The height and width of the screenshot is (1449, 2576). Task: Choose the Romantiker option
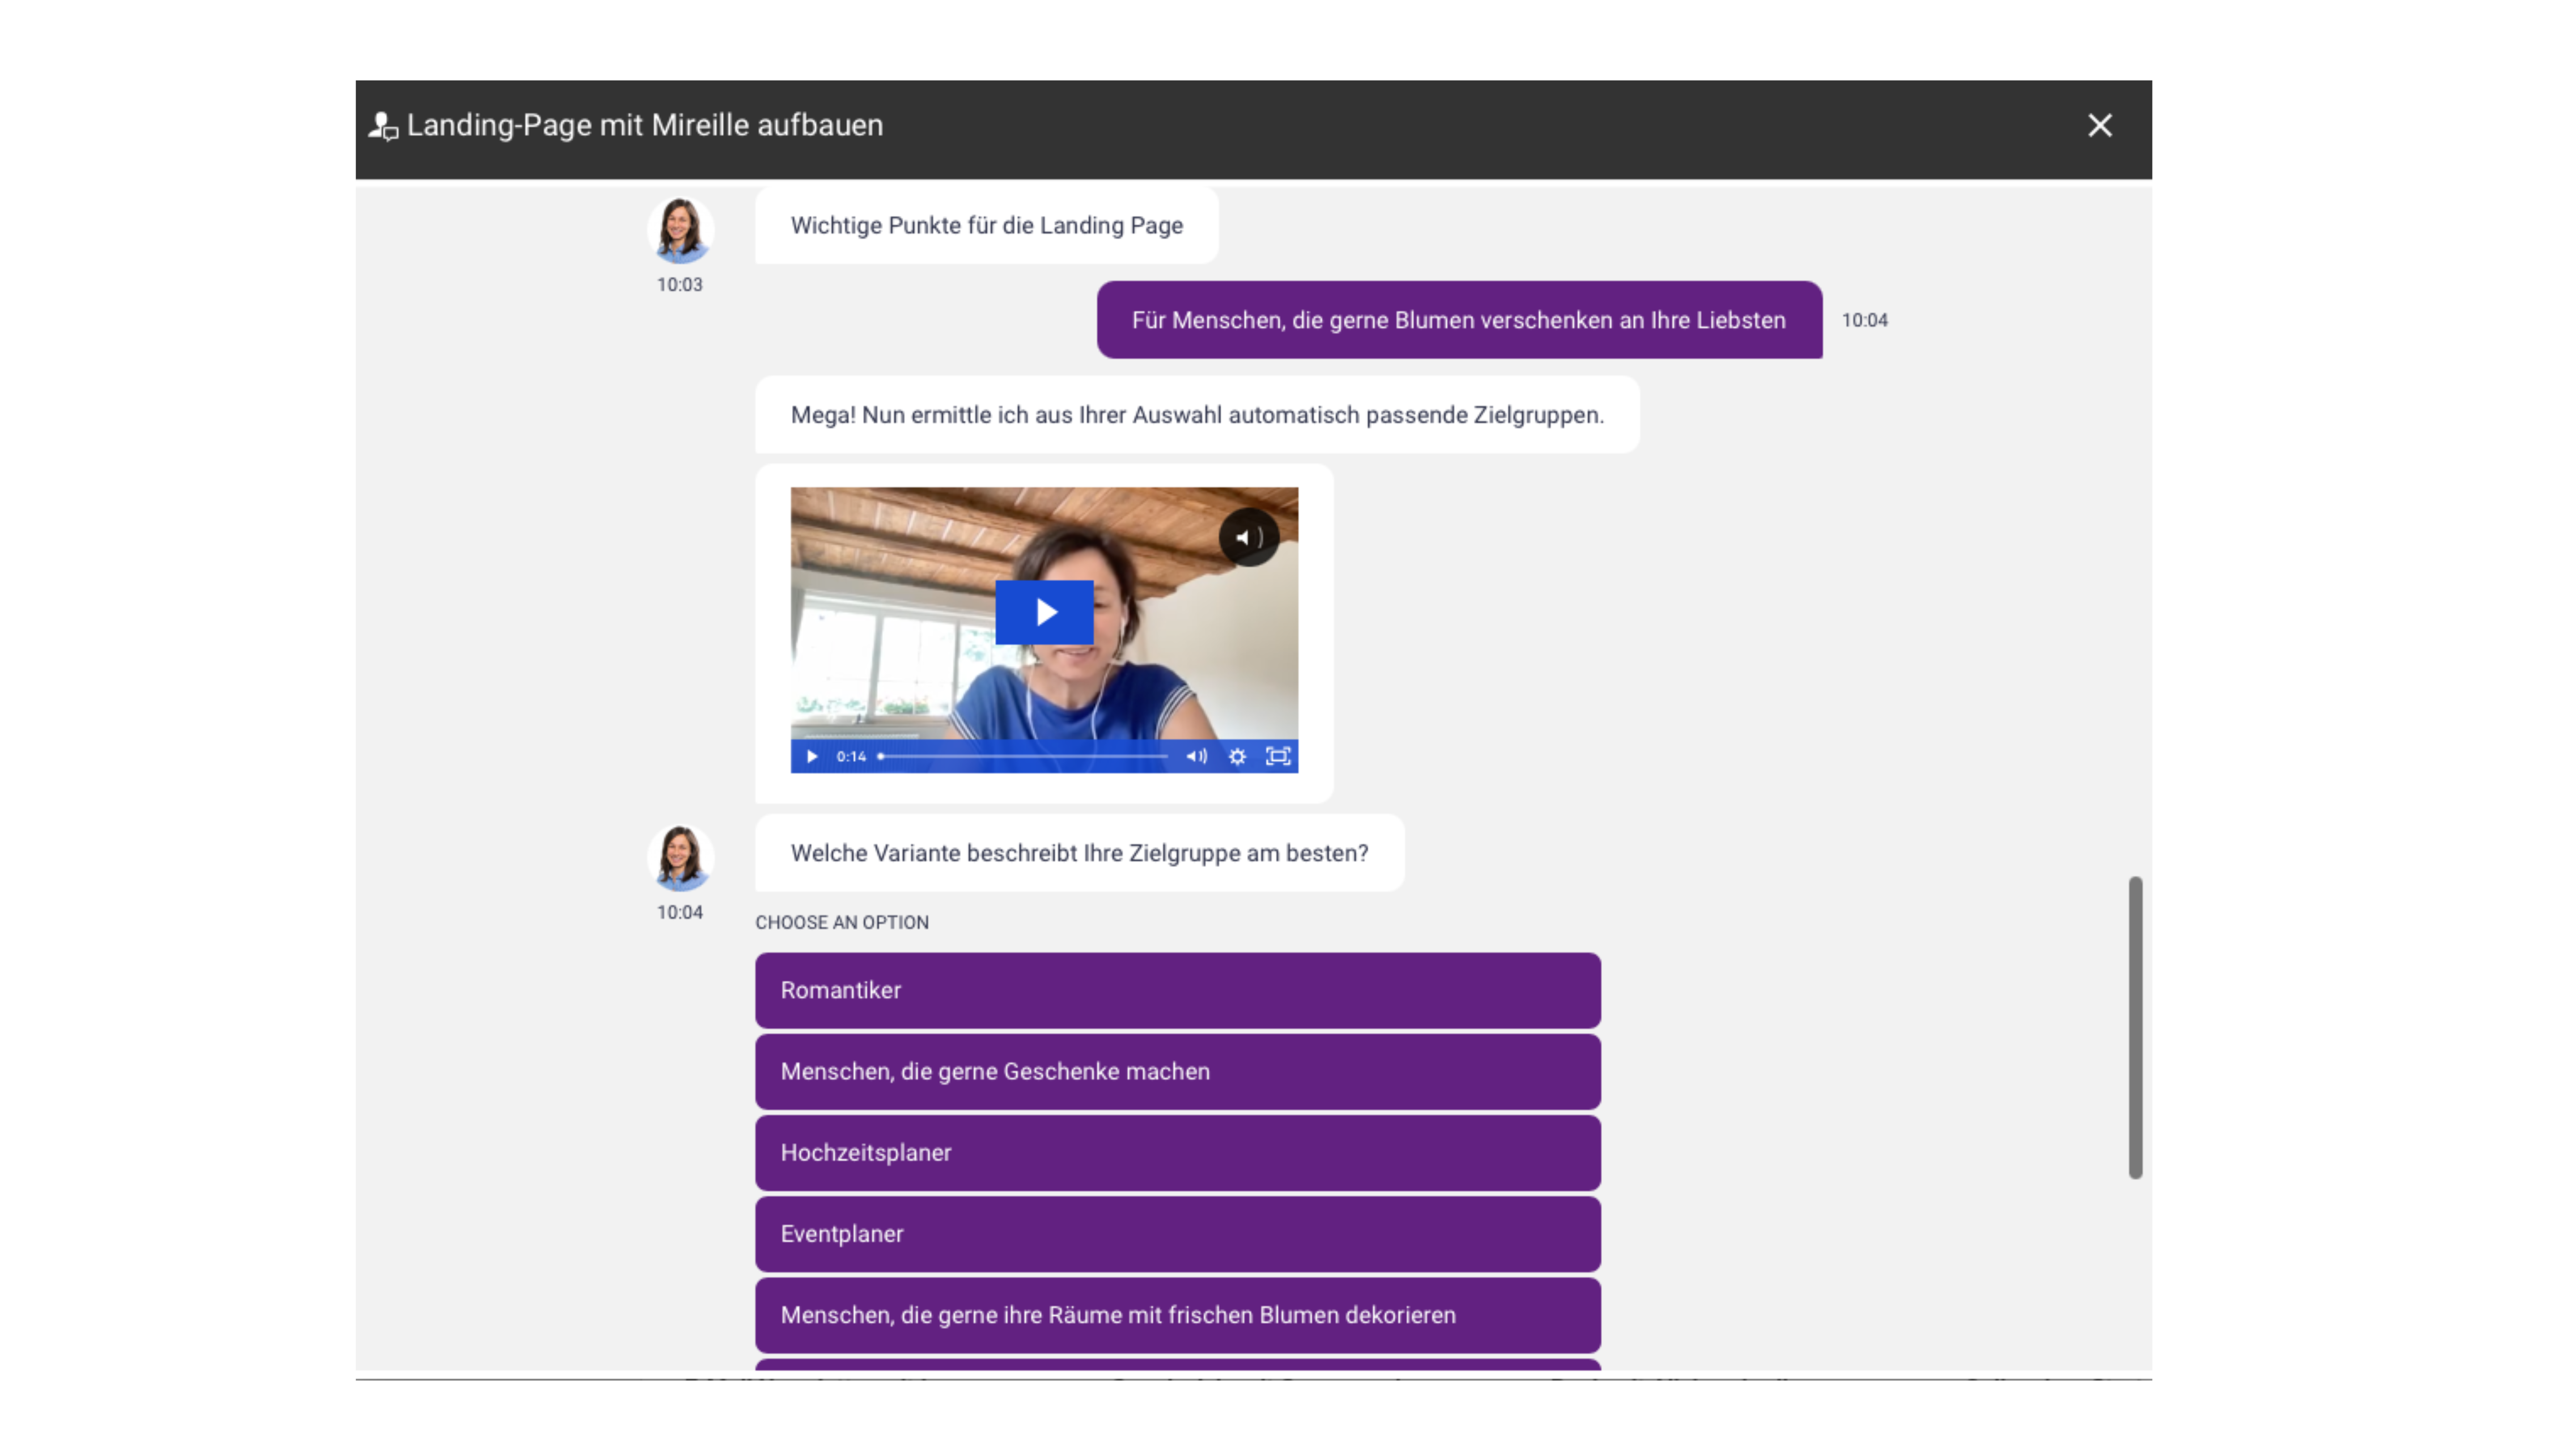[x=1177, y=990]
